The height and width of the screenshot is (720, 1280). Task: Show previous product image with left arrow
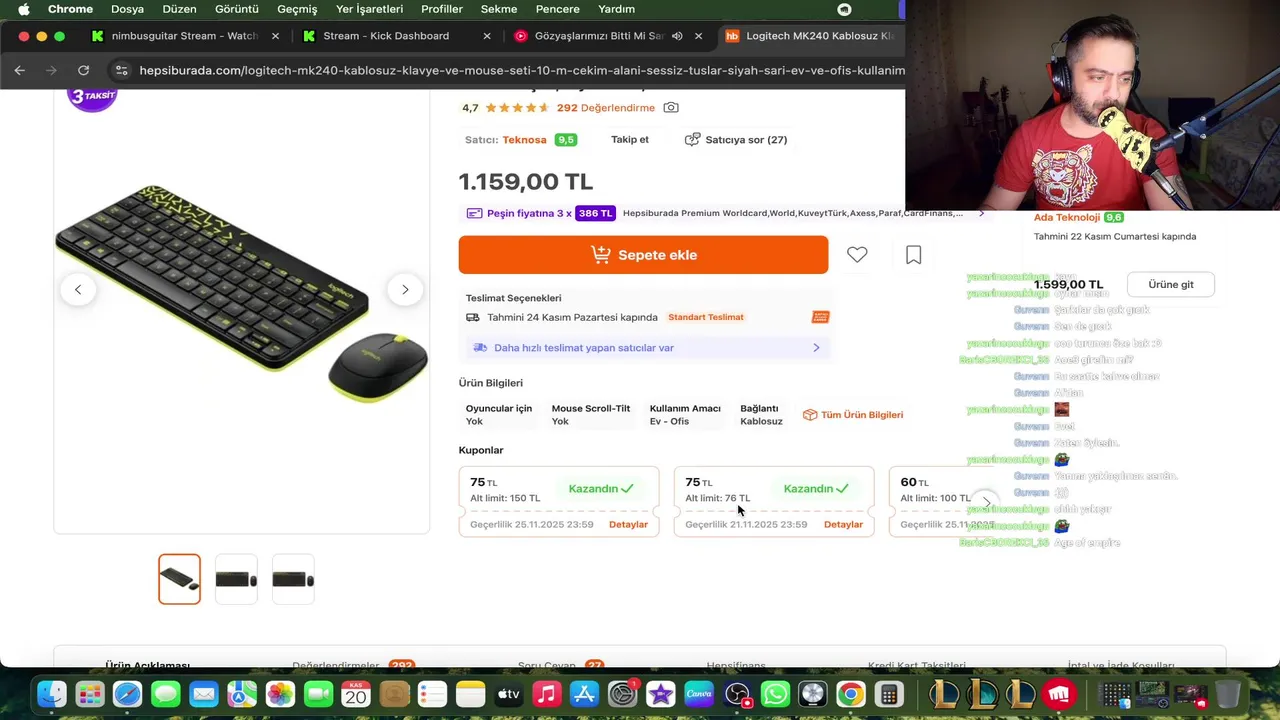tap(78, 290)
